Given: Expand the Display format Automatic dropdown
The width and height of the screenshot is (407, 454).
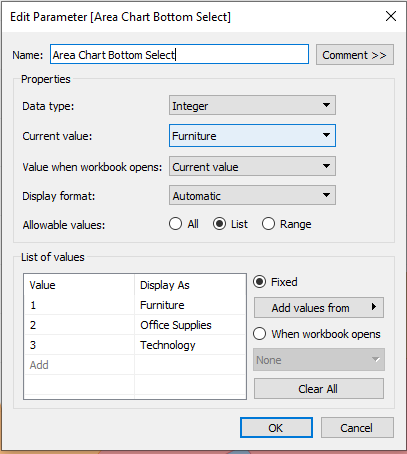Looking at the screenshot, I should (x=252, y=195).
